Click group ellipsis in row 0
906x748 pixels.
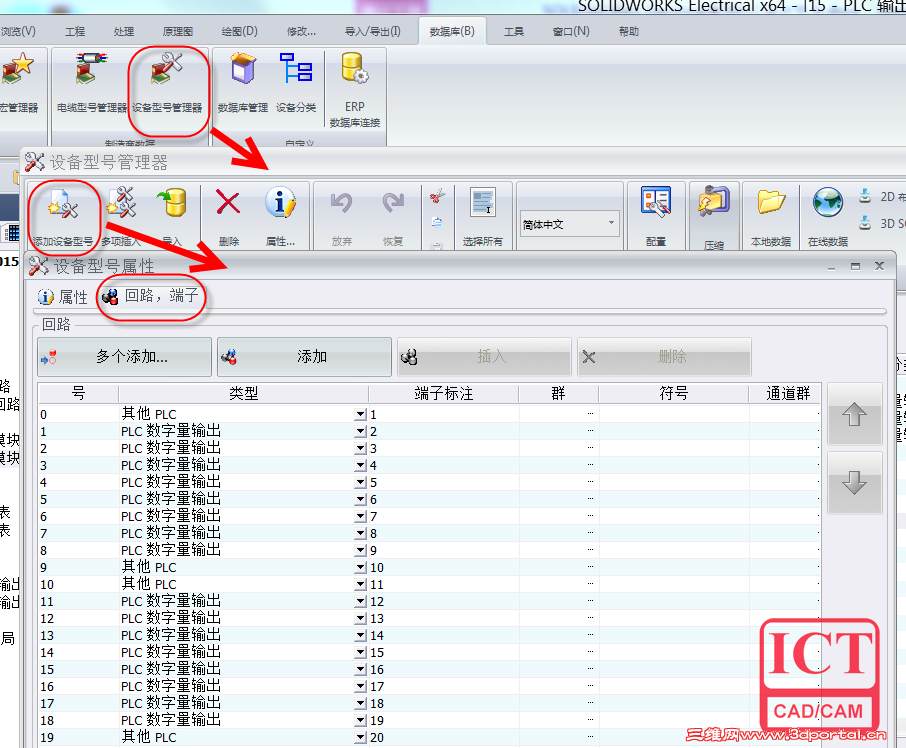(x=590, y=414)
